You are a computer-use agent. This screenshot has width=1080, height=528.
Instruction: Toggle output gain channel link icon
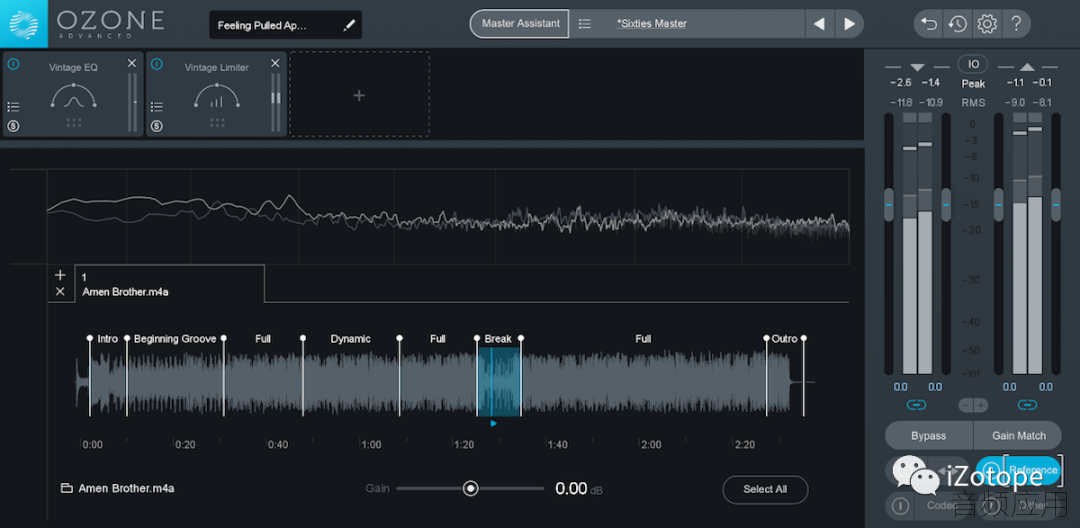[x=1027, y=405]
